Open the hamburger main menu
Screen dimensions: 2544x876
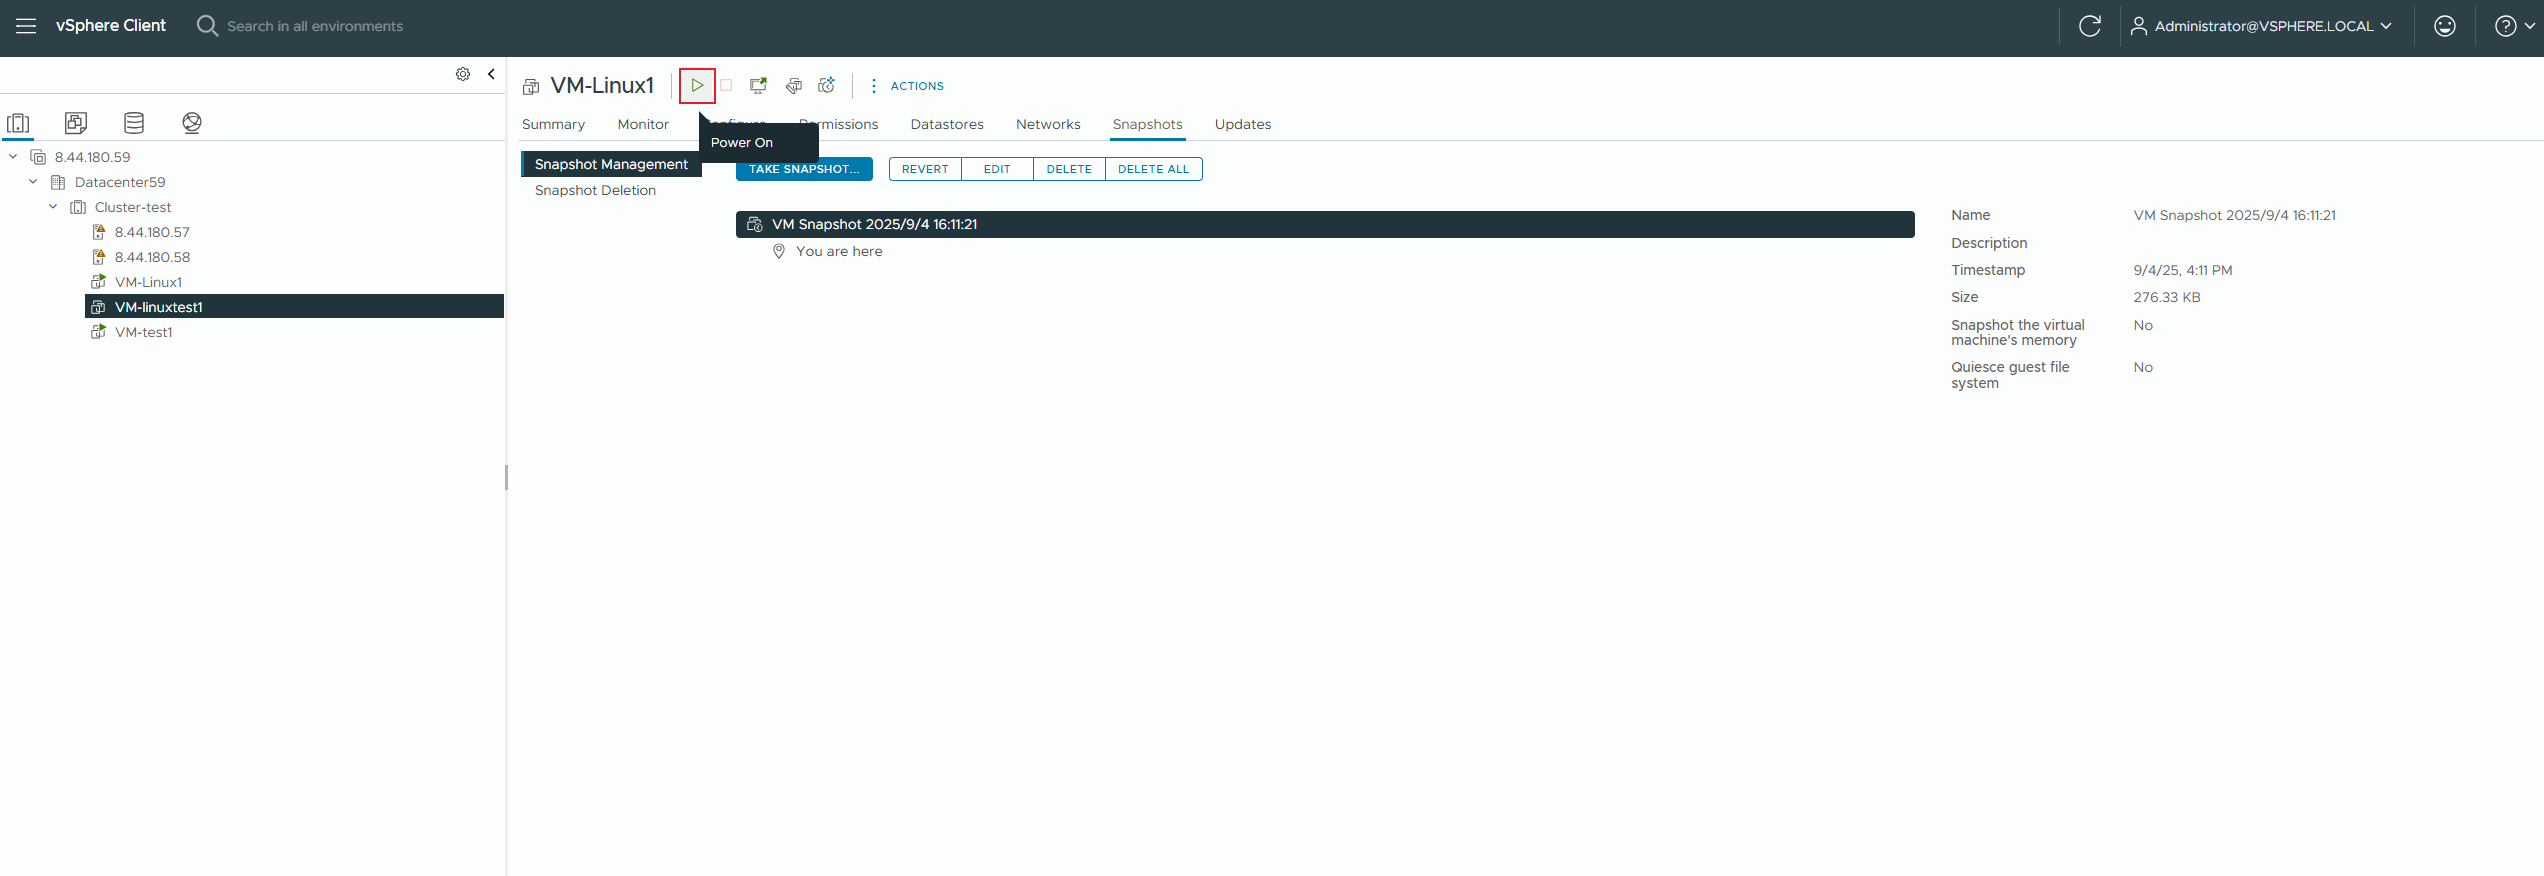click(26, 26)
